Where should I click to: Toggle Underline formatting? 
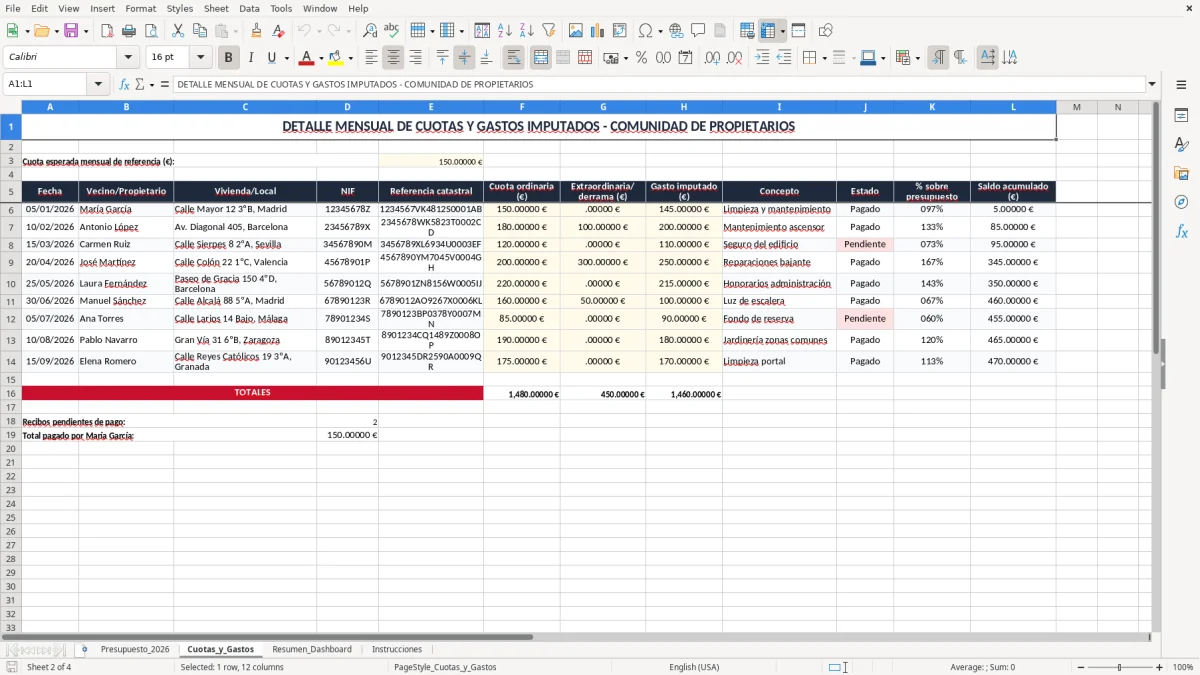point(271,58)
